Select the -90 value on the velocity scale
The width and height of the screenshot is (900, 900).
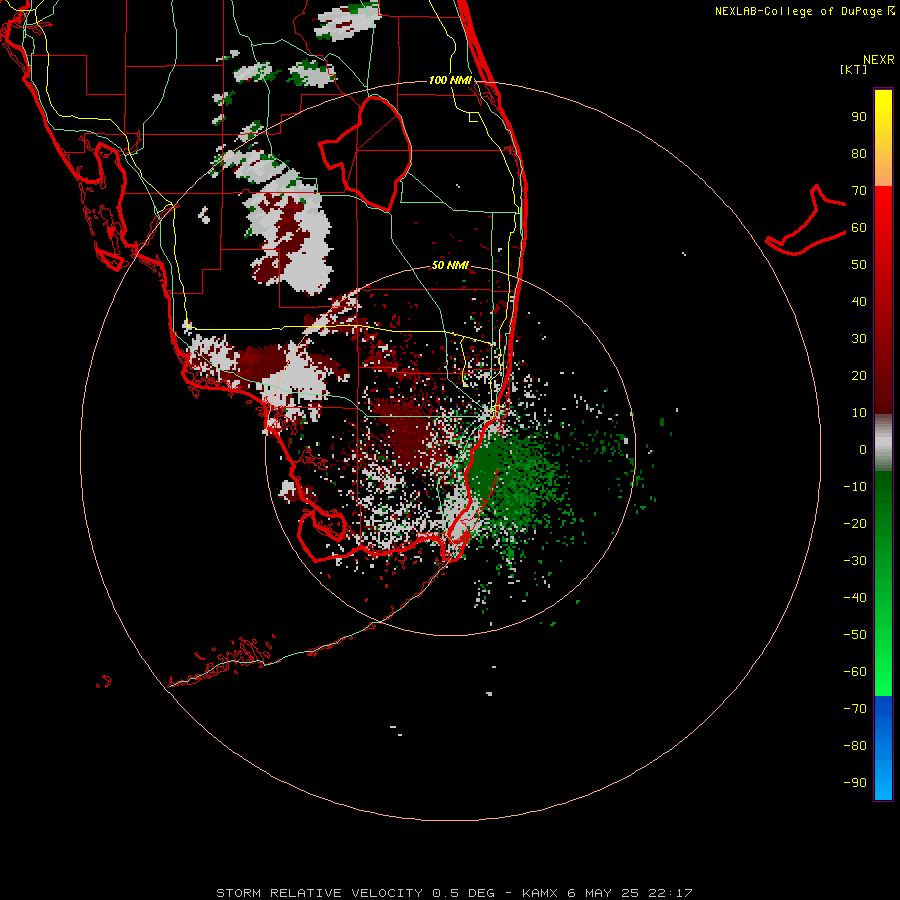[855, 783]
